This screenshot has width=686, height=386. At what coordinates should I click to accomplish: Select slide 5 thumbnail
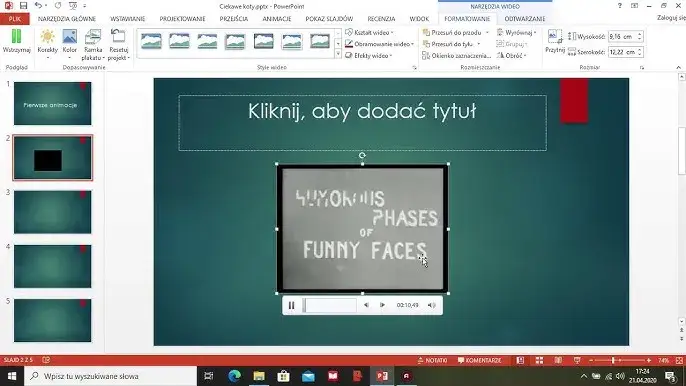click(52, 320)
